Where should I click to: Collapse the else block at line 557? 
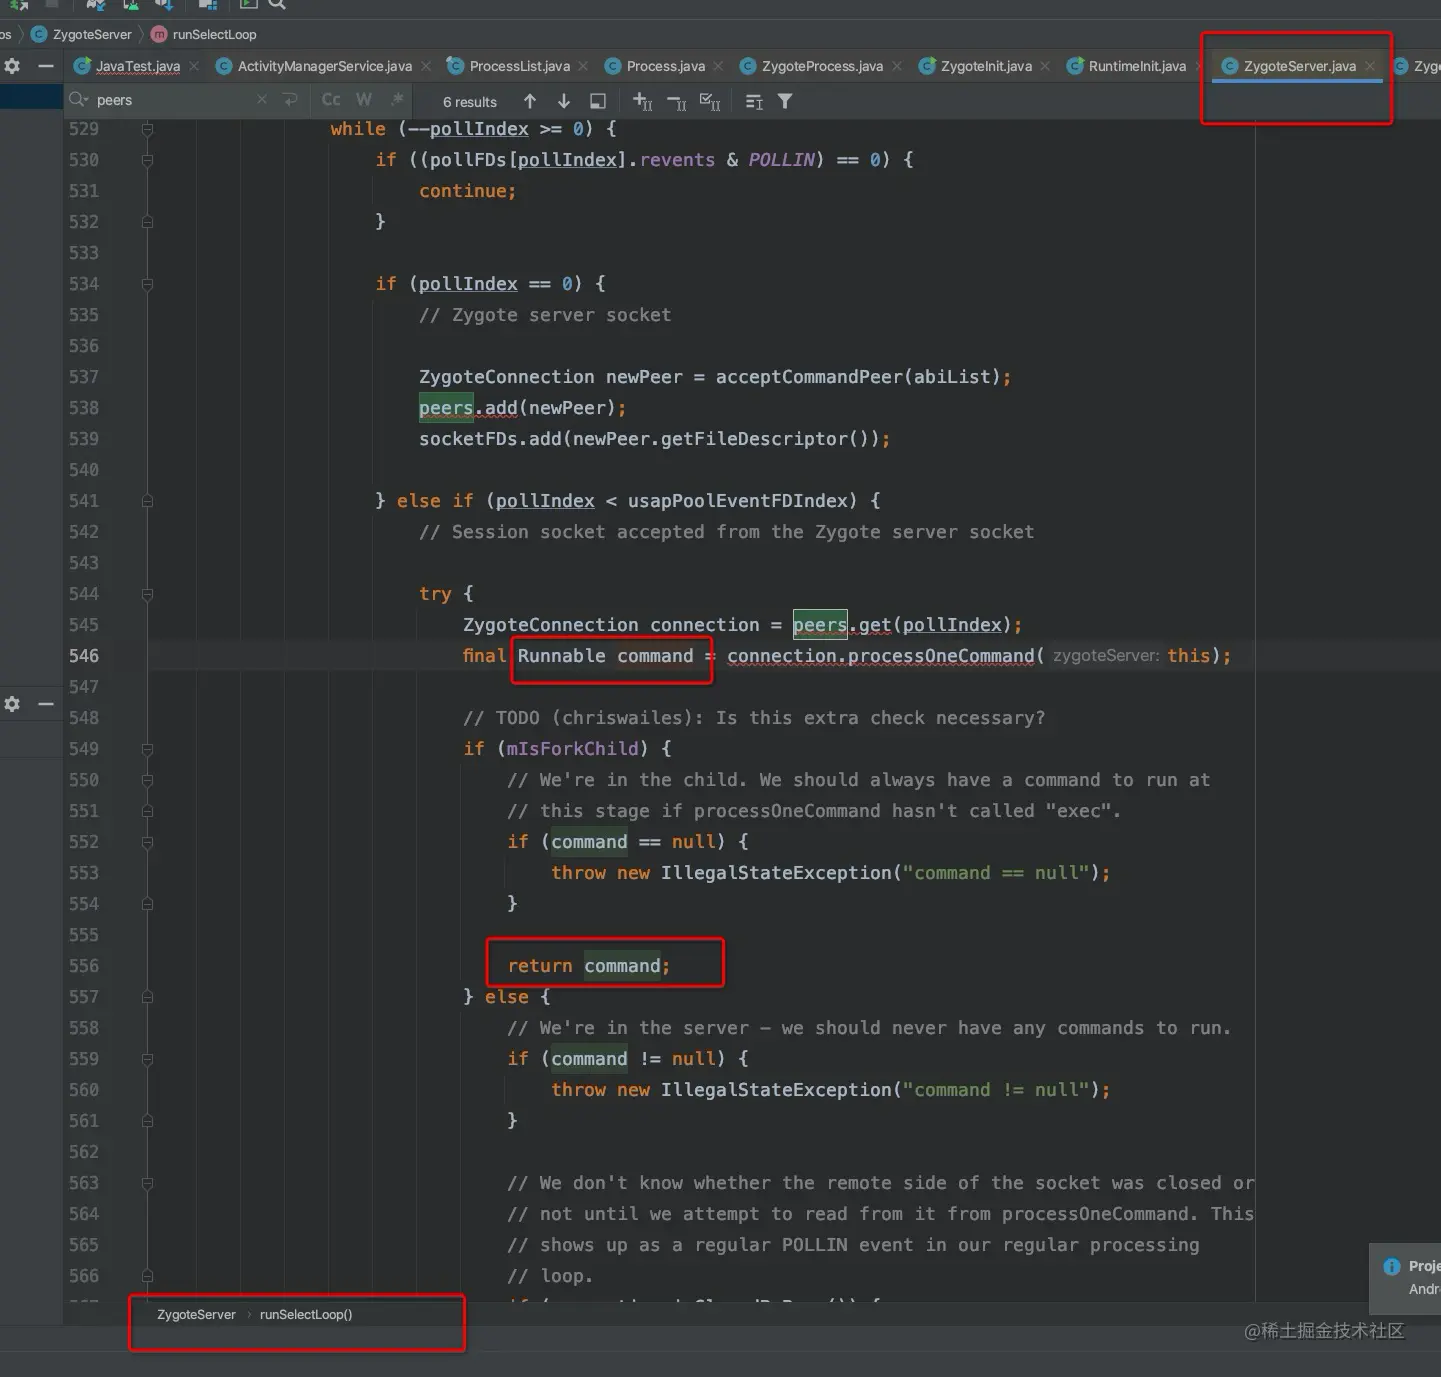147,997
